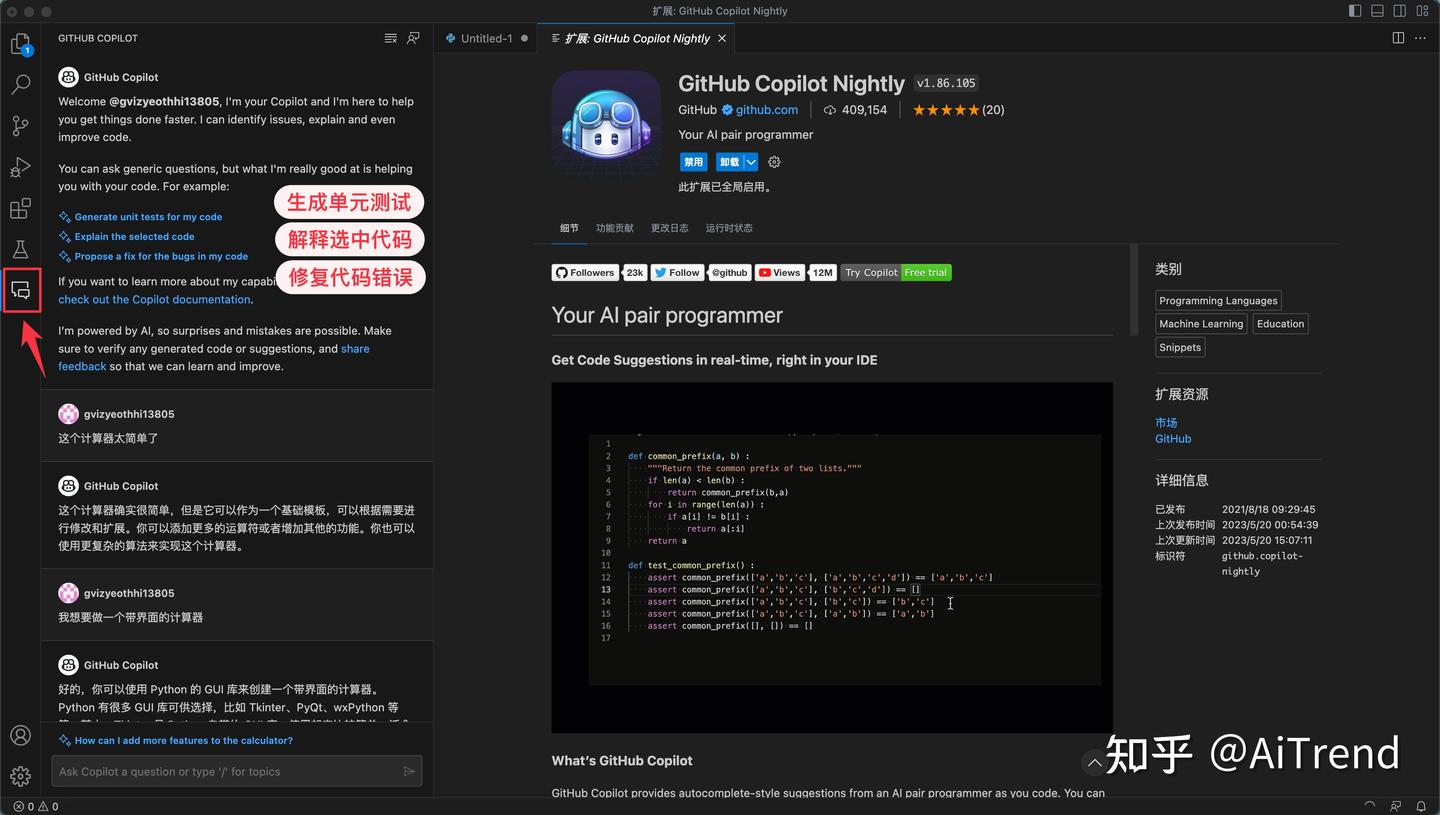Open extension settings gear beside uninstall
This screenshot has height=815, width=1440.
point(774,161)
